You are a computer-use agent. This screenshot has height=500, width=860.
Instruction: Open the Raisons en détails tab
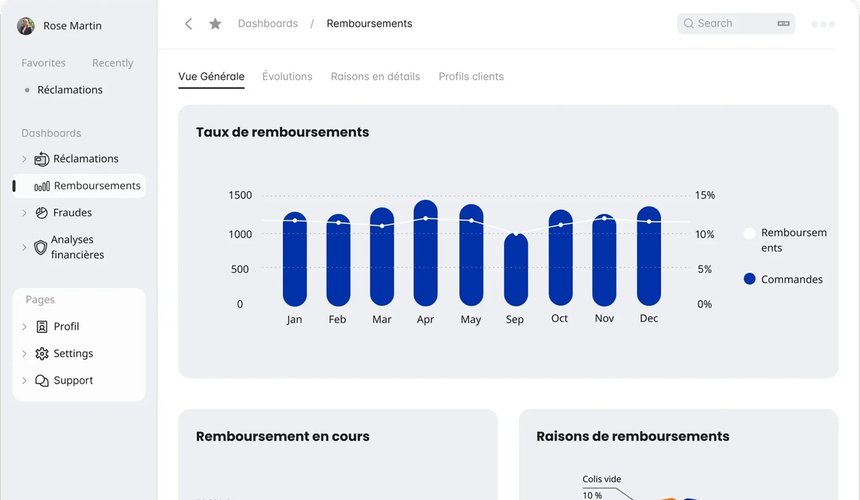[x=375, y=77]
